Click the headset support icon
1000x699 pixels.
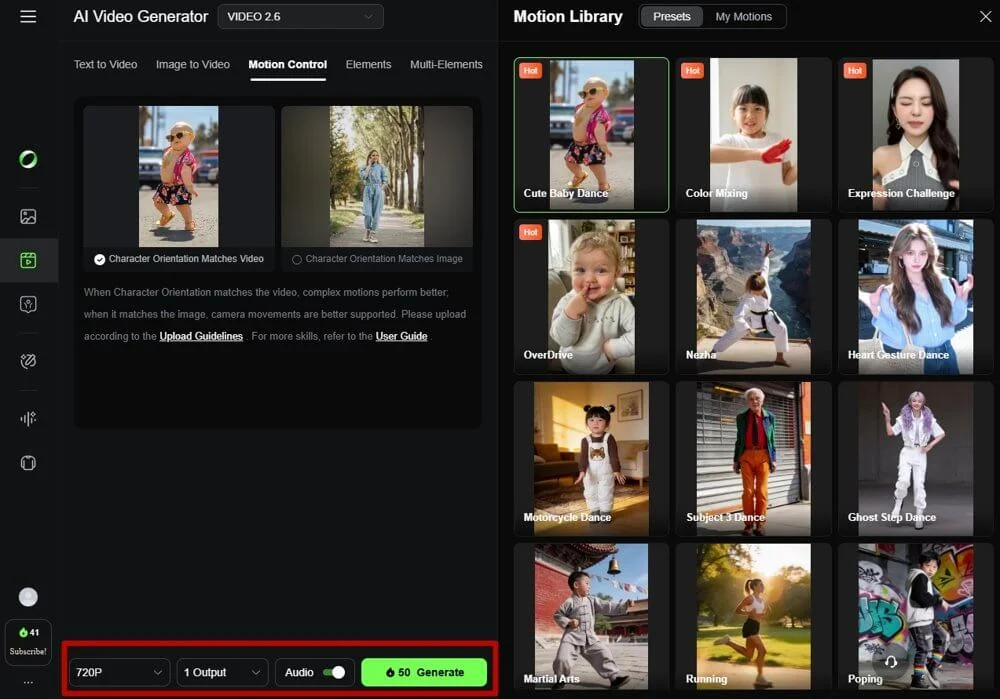click(x=890, y=661)
